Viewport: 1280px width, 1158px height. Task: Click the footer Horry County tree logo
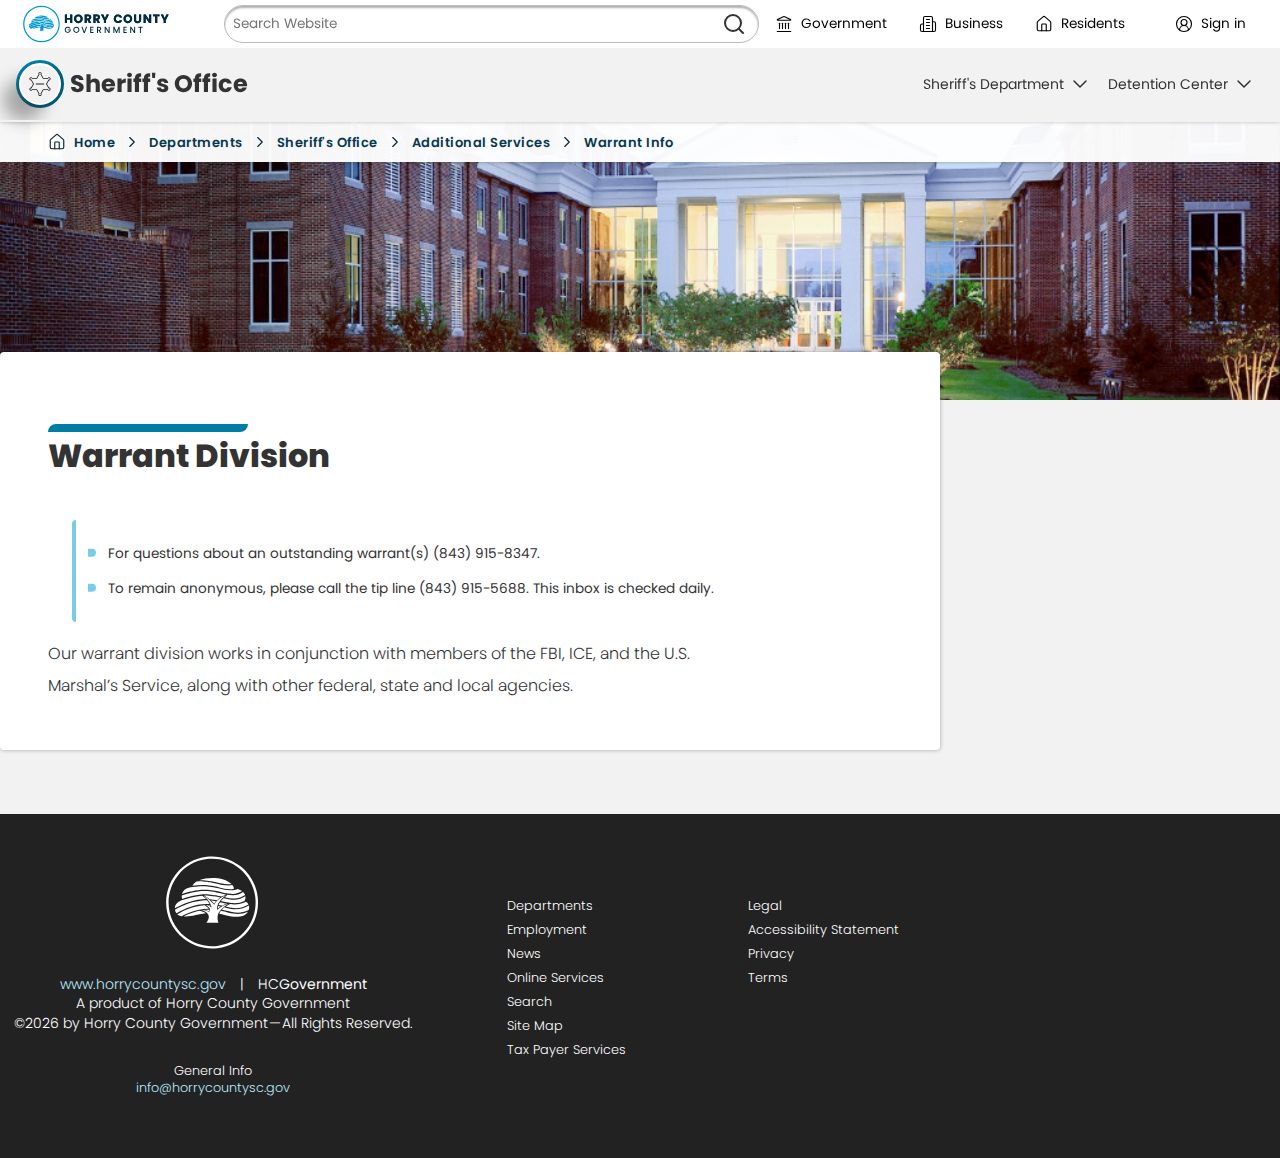tap(212, 902)
